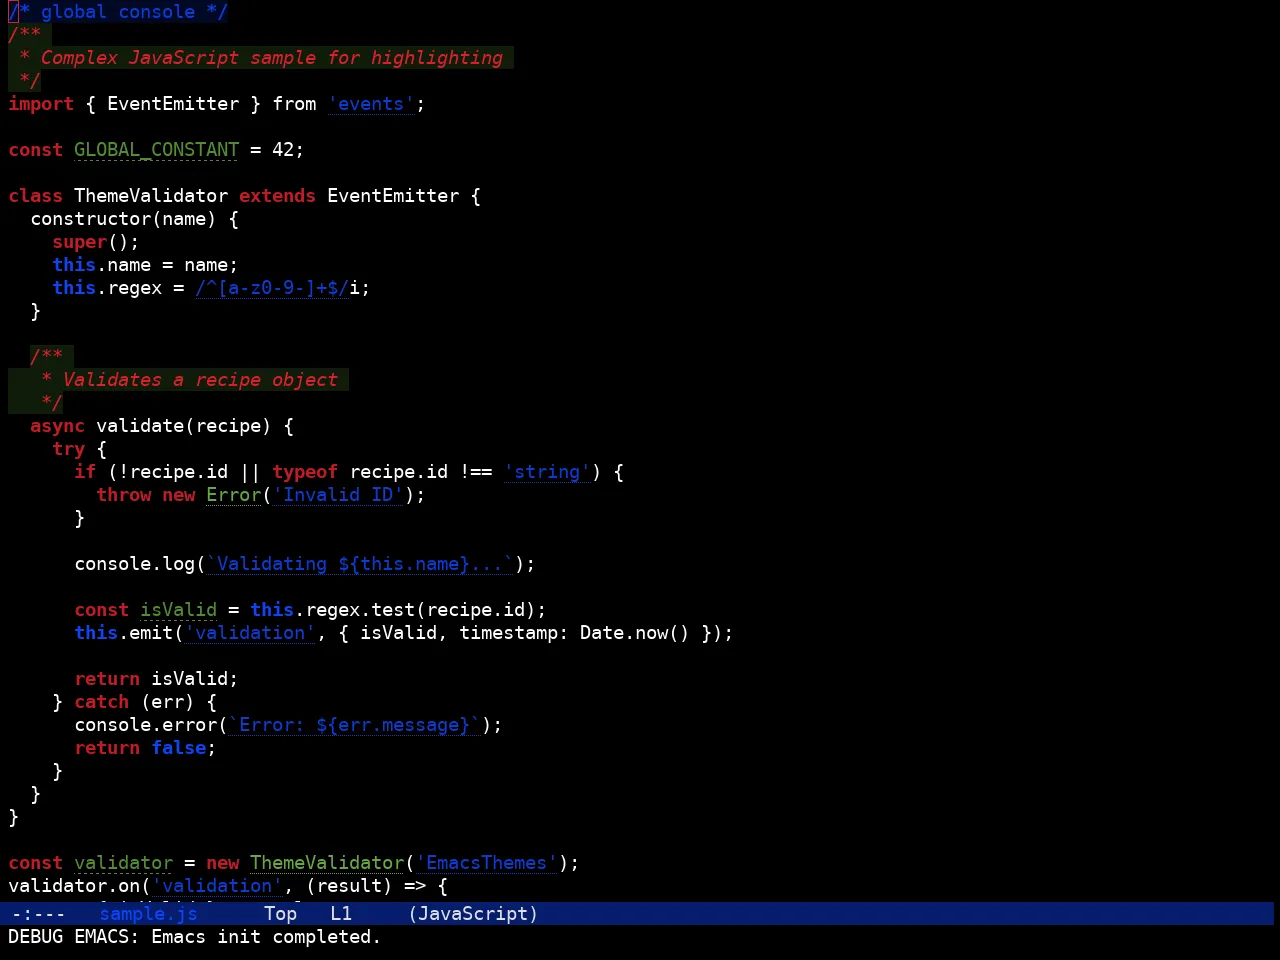Click the sample.js buffer name in mode line
The image size is (1280, 960).
148,913
